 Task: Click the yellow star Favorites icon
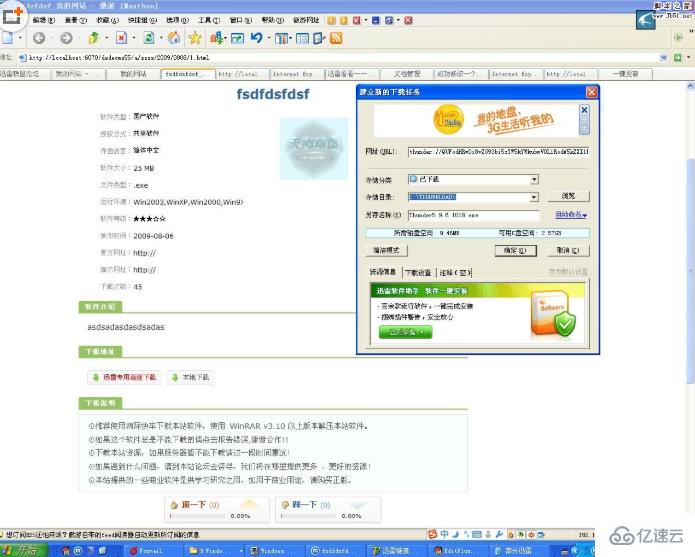pos(195,38)
